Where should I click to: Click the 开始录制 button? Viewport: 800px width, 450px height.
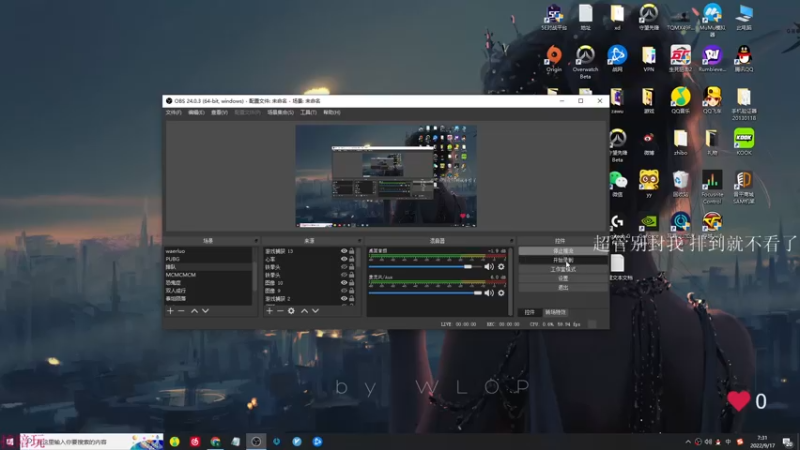[x=563, y=260]
